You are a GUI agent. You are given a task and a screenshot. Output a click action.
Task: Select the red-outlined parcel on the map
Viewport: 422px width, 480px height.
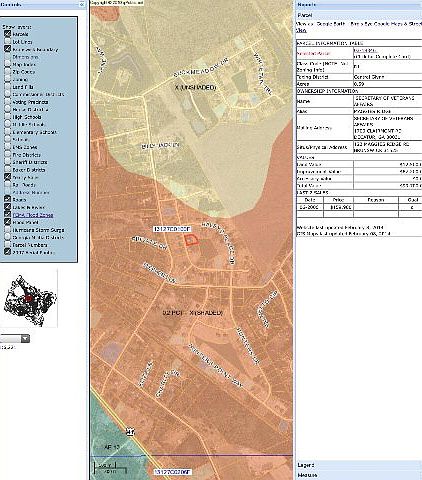191,240
